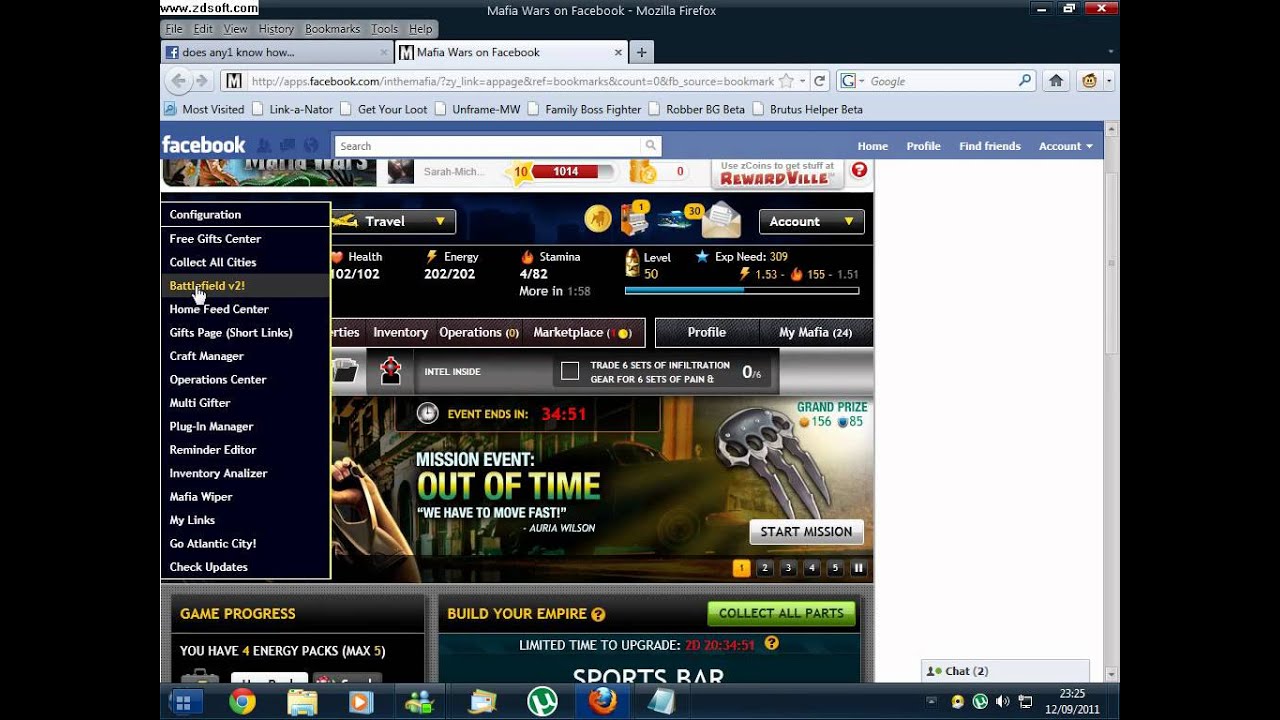This screenshot has width=1280, height=720.
Task: Expand the Travel dropdown
Action: [394, 221]
